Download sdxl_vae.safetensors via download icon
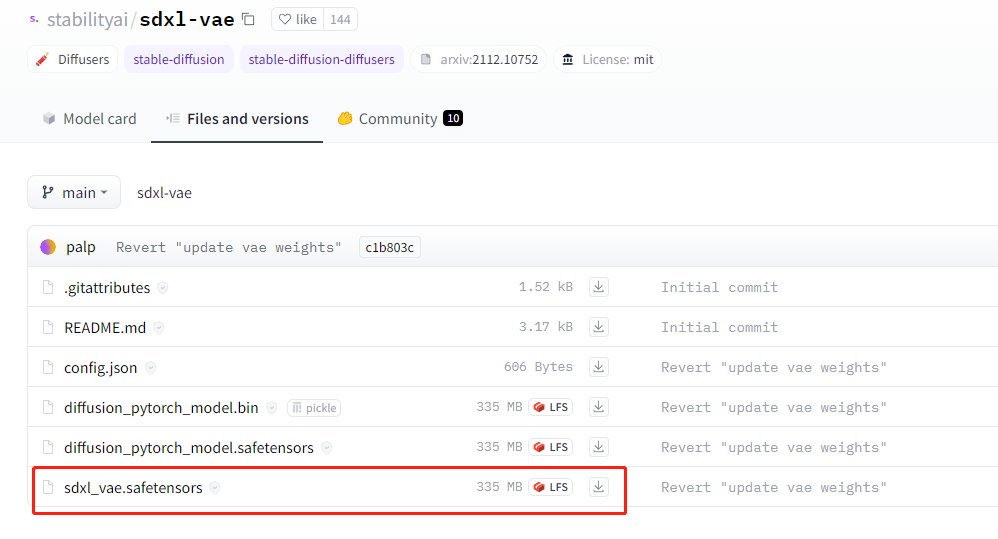The height and width of the screenshot is (539, 998). (x=598, y=487)
